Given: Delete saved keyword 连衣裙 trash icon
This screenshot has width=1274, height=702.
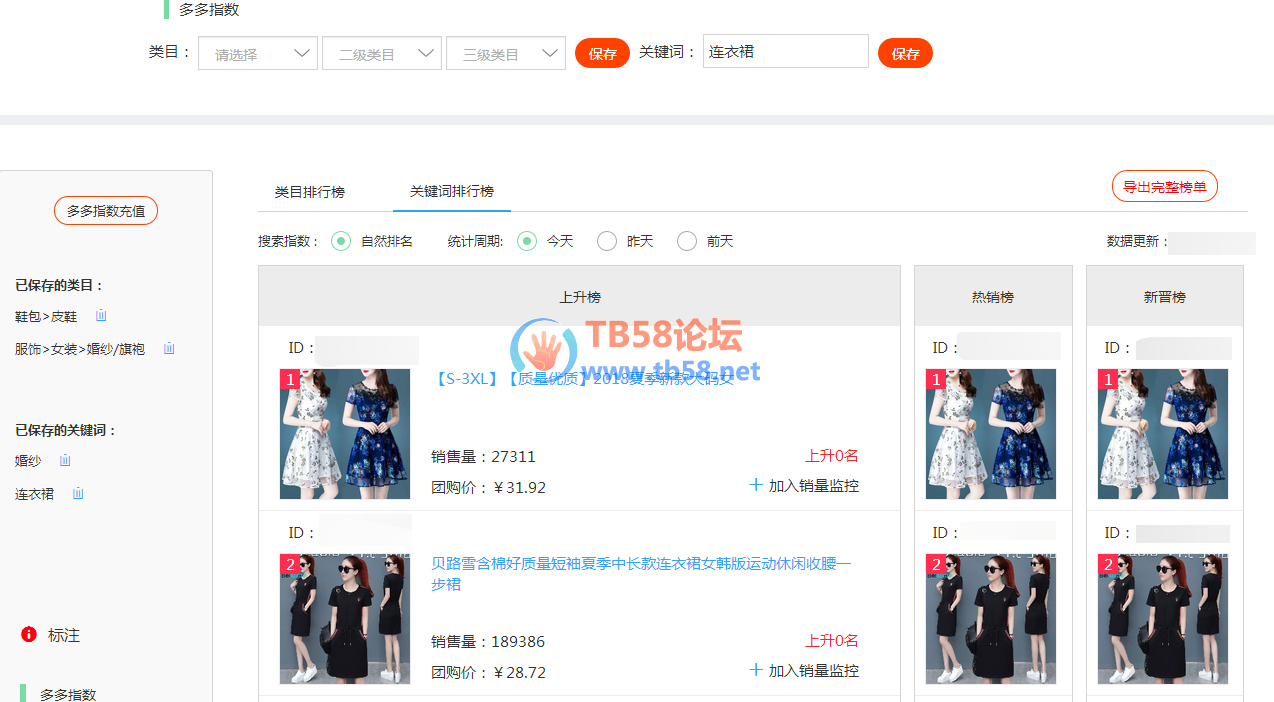Looking at the screenshot, I should (x=78, y=494).
